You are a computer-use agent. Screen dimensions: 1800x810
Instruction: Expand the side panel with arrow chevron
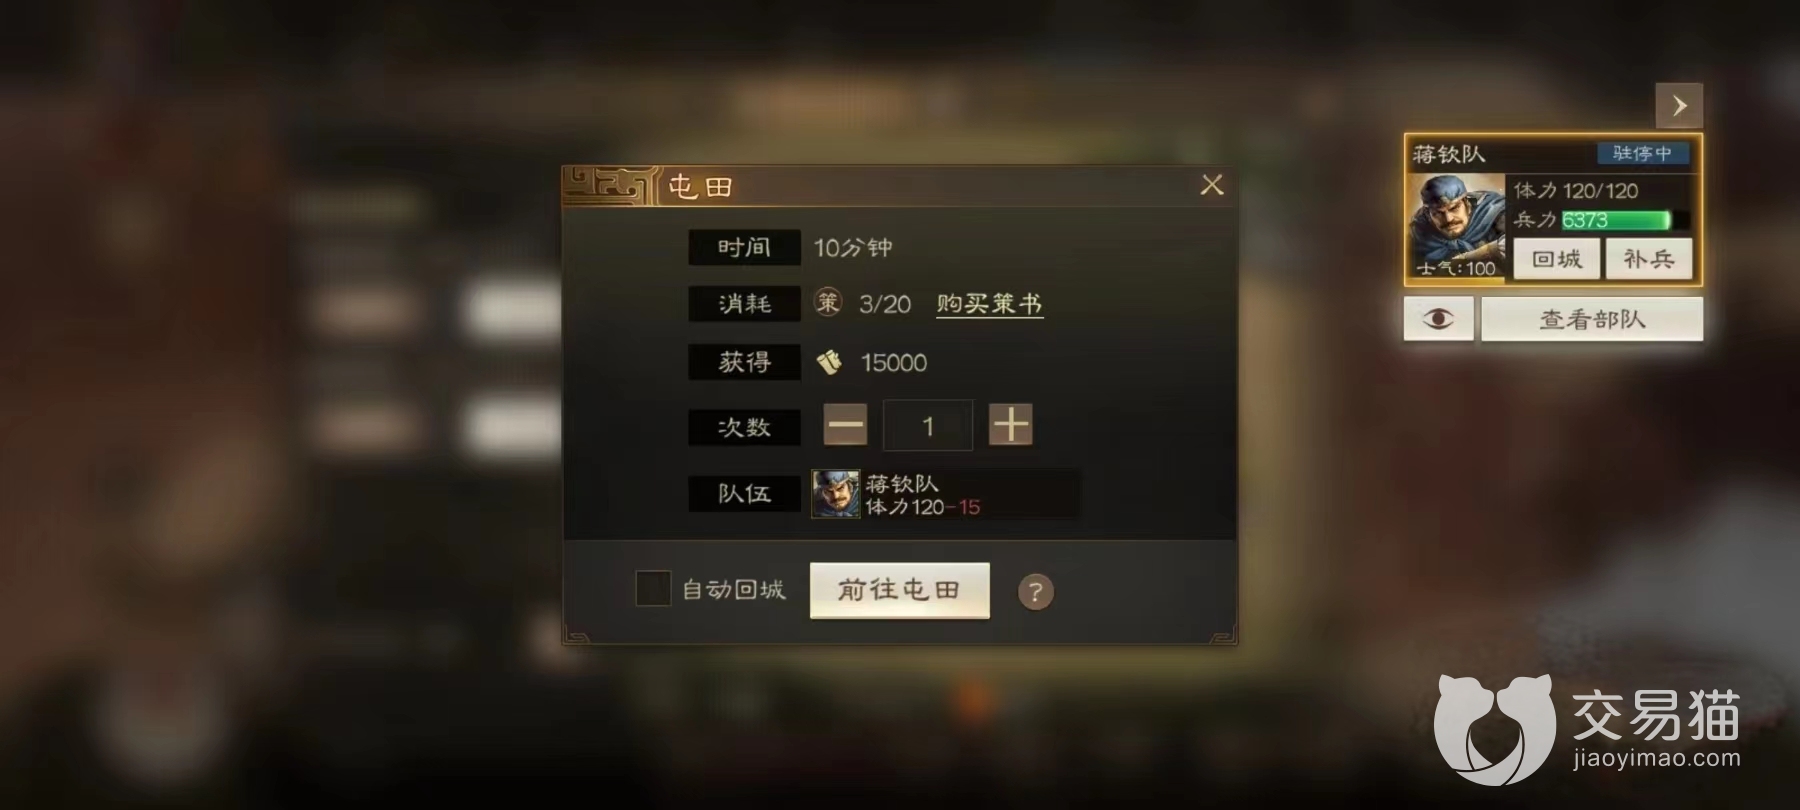point(1679,105)
